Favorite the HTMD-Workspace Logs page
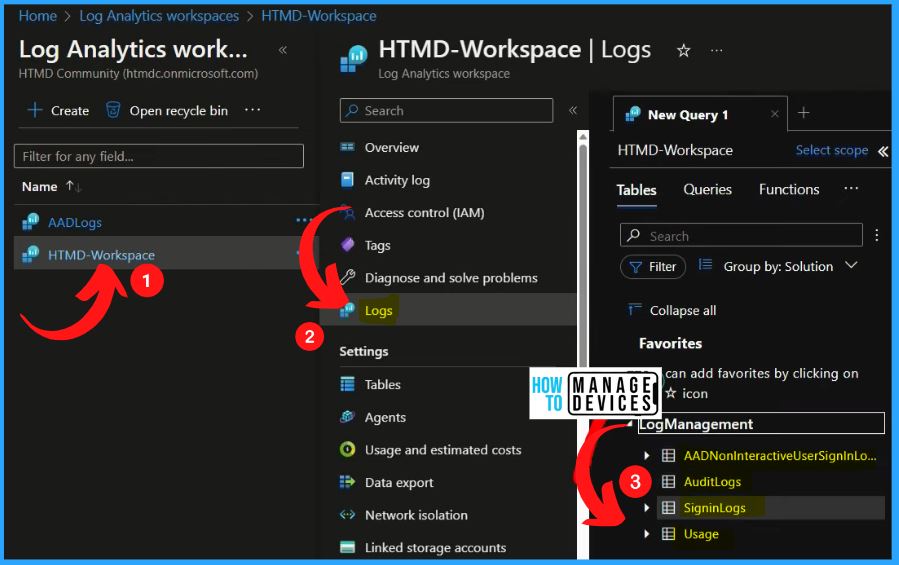The width and height of the screenshot is (899, 565). [x=683, y=50]
